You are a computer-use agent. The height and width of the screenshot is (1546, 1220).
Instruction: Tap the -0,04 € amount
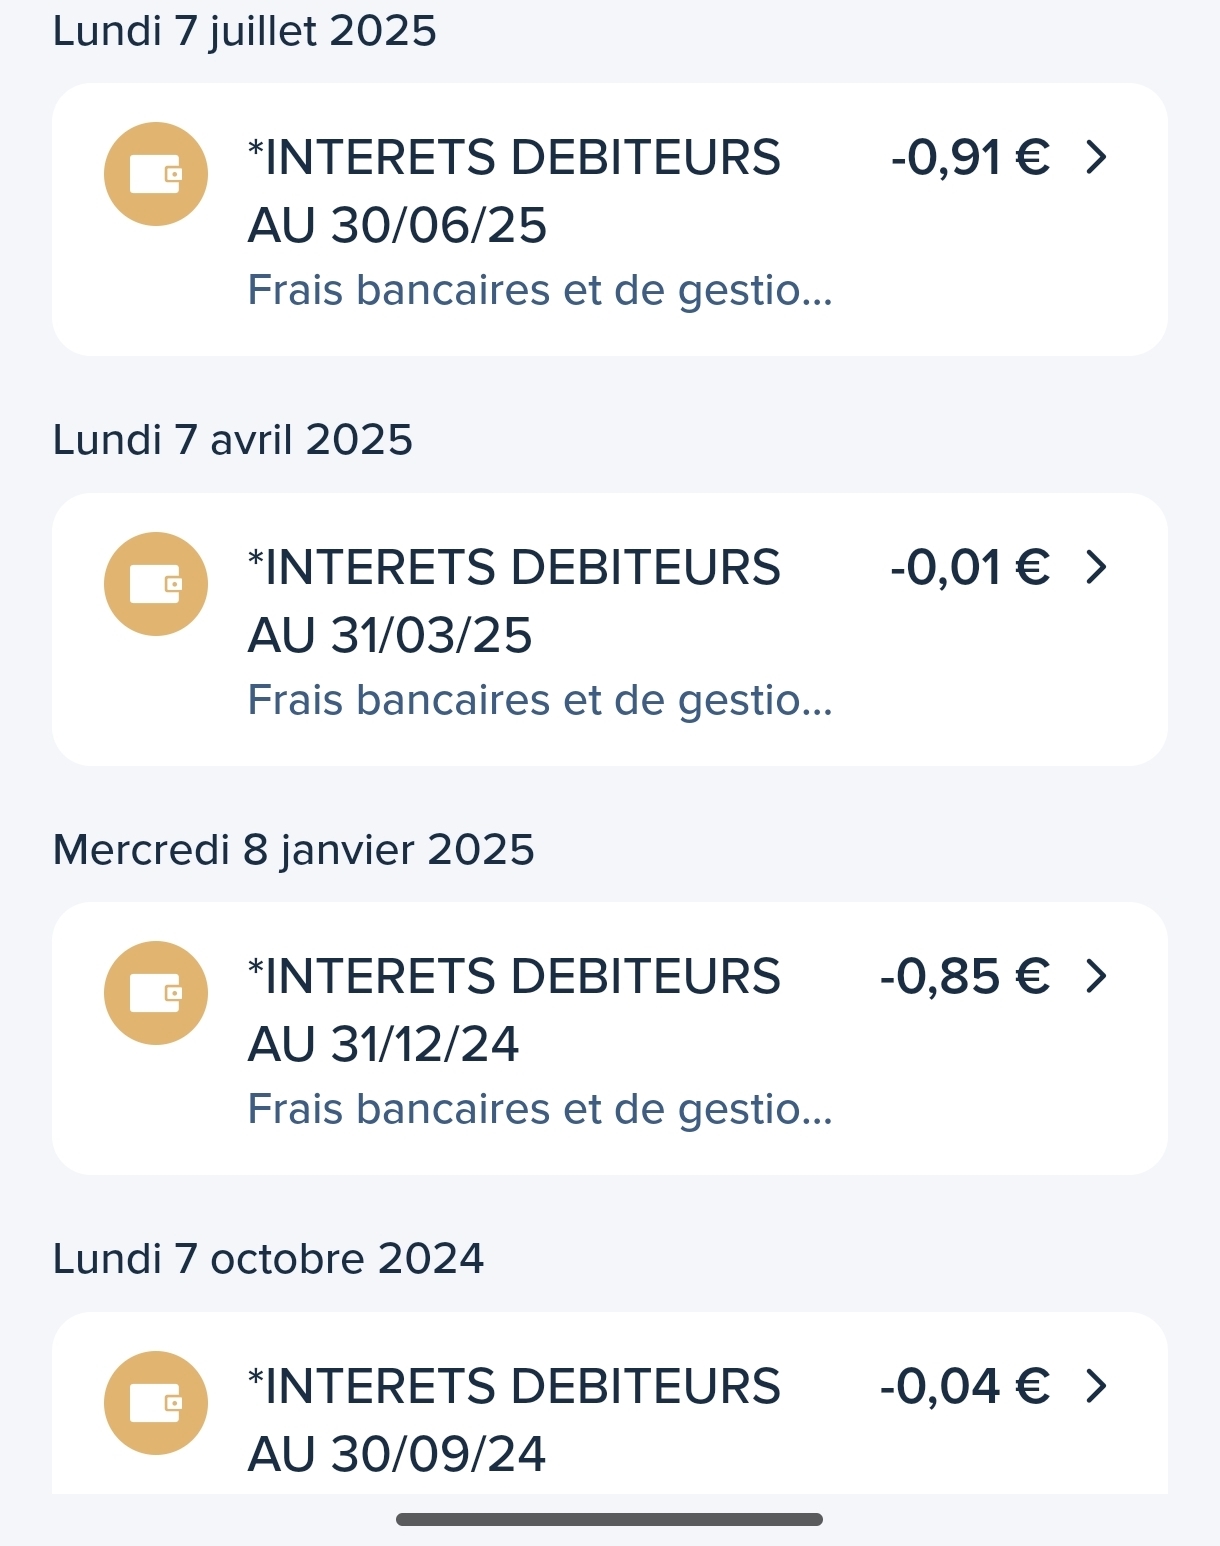pyautogui.click(x=965, y=1387)
